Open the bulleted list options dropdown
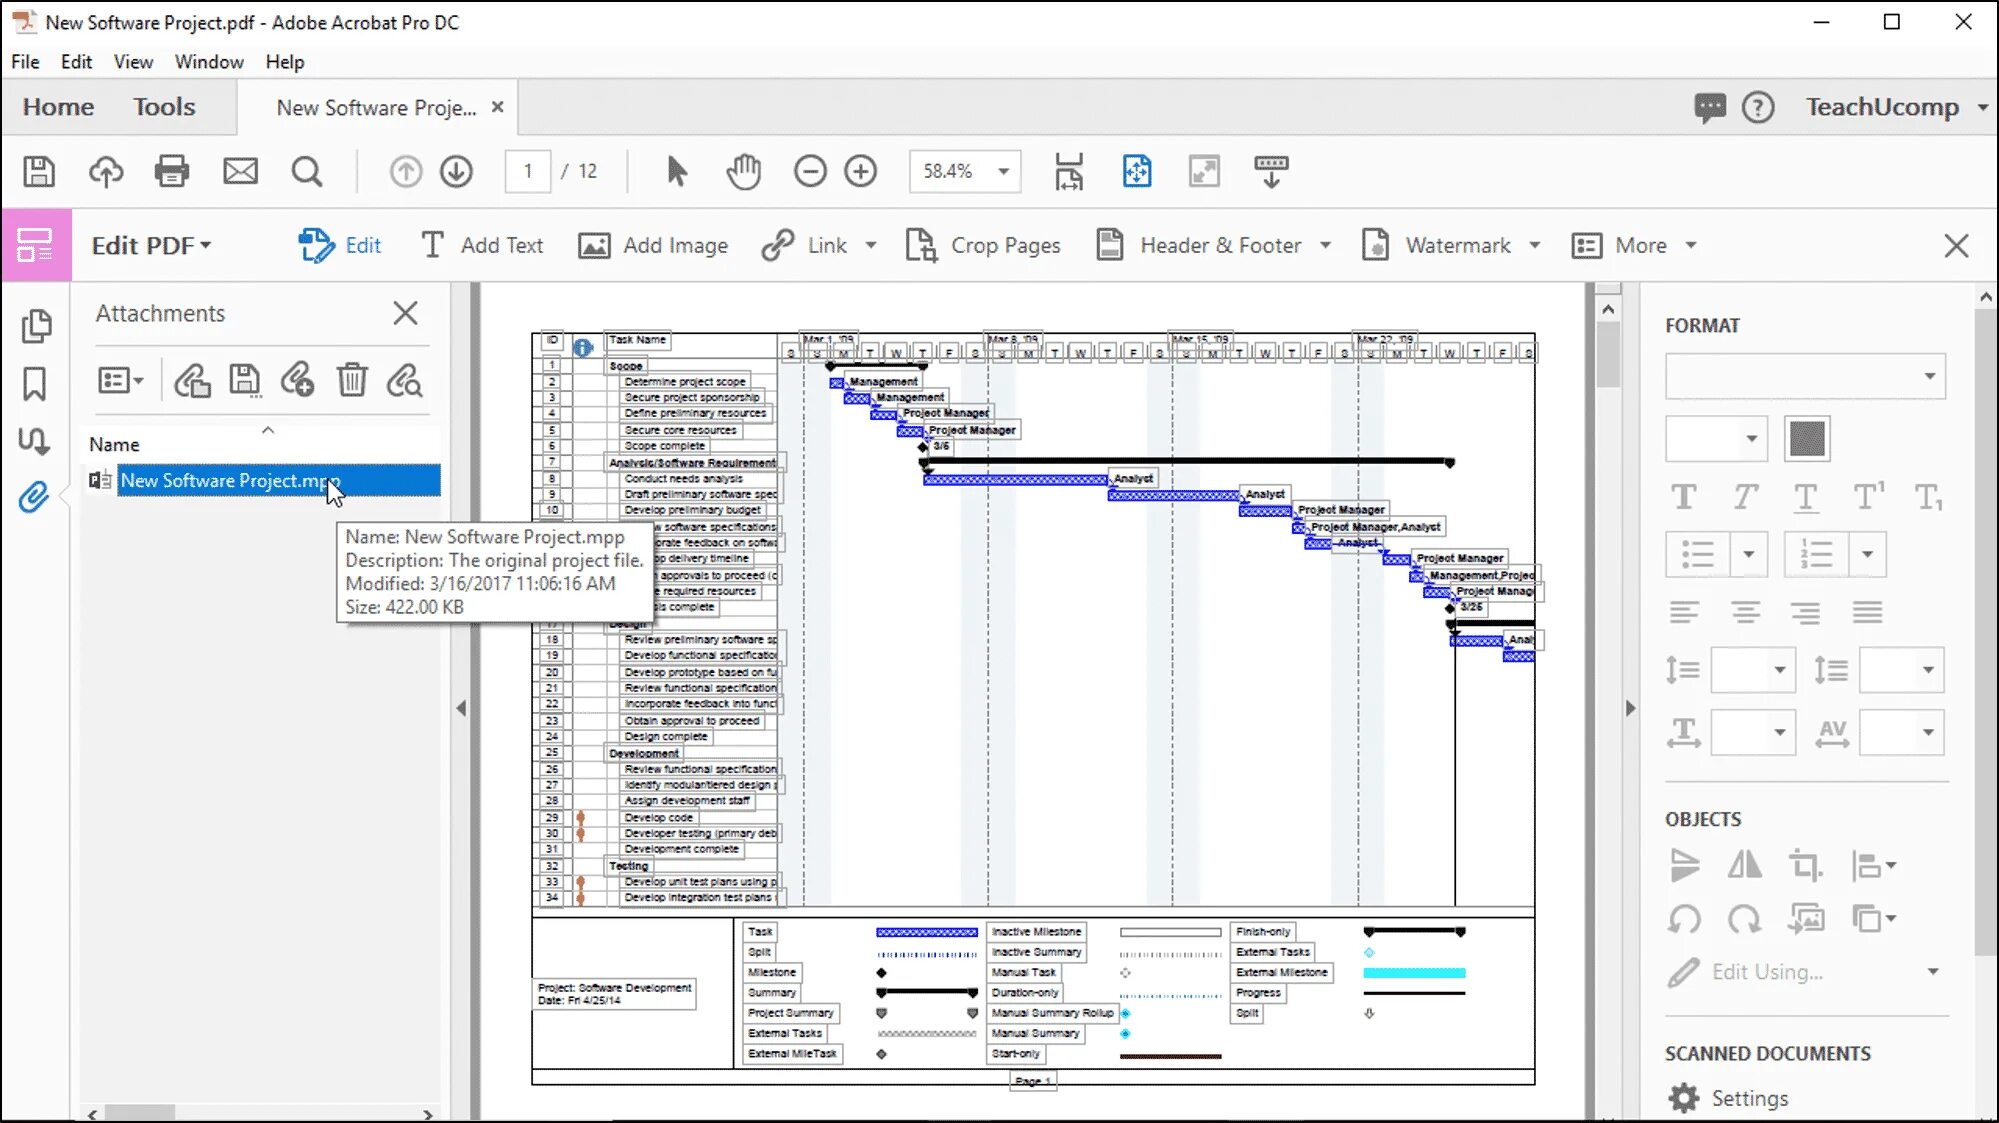Screen dimensions: 1999x1123 1749,554
